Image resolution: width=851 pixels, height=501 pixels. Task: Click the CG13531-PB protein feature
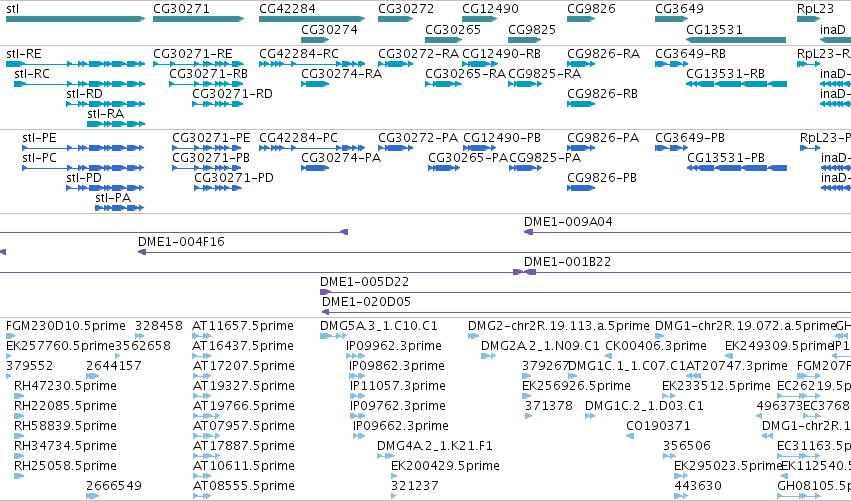click(x=736, y=168)
